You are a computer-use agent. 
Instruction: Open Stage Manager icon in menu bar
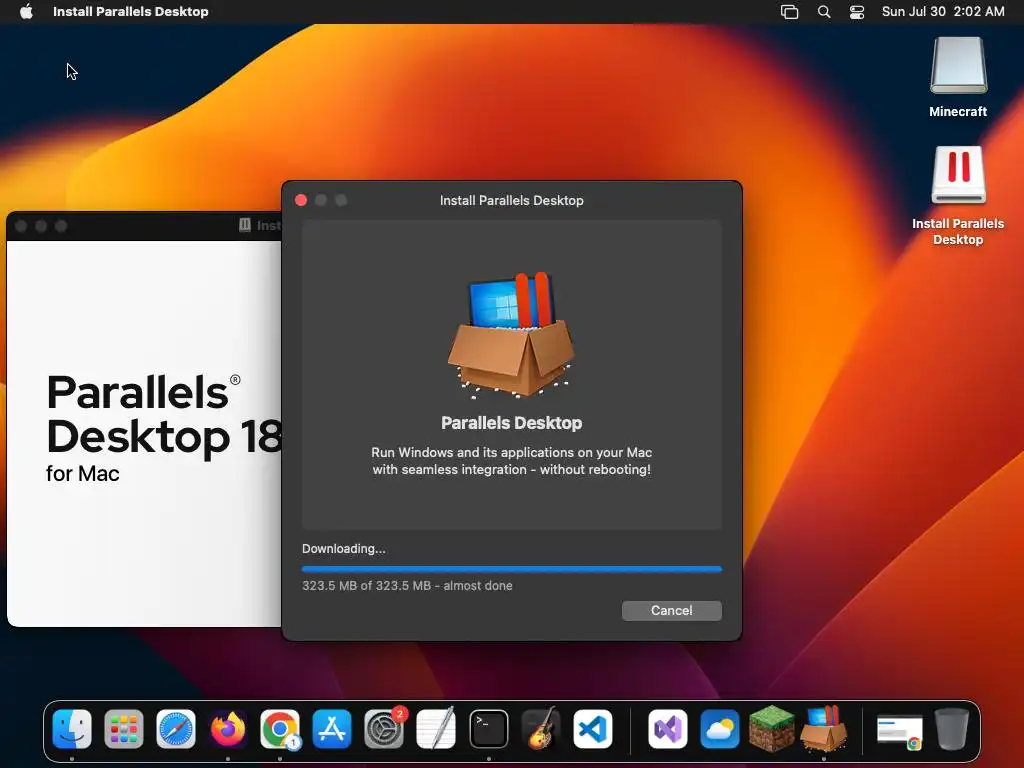tap(790, 12)
